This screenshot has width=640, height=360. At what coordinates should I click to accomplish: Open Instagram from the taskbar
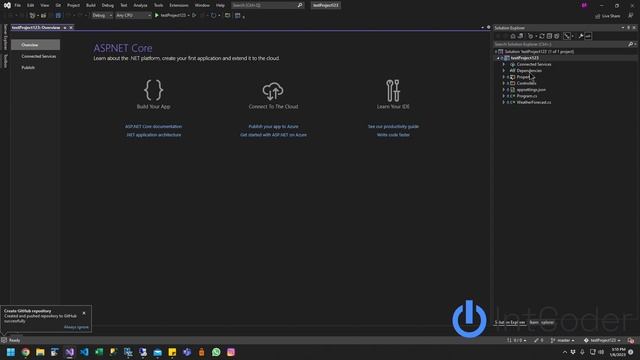point(231,352)
